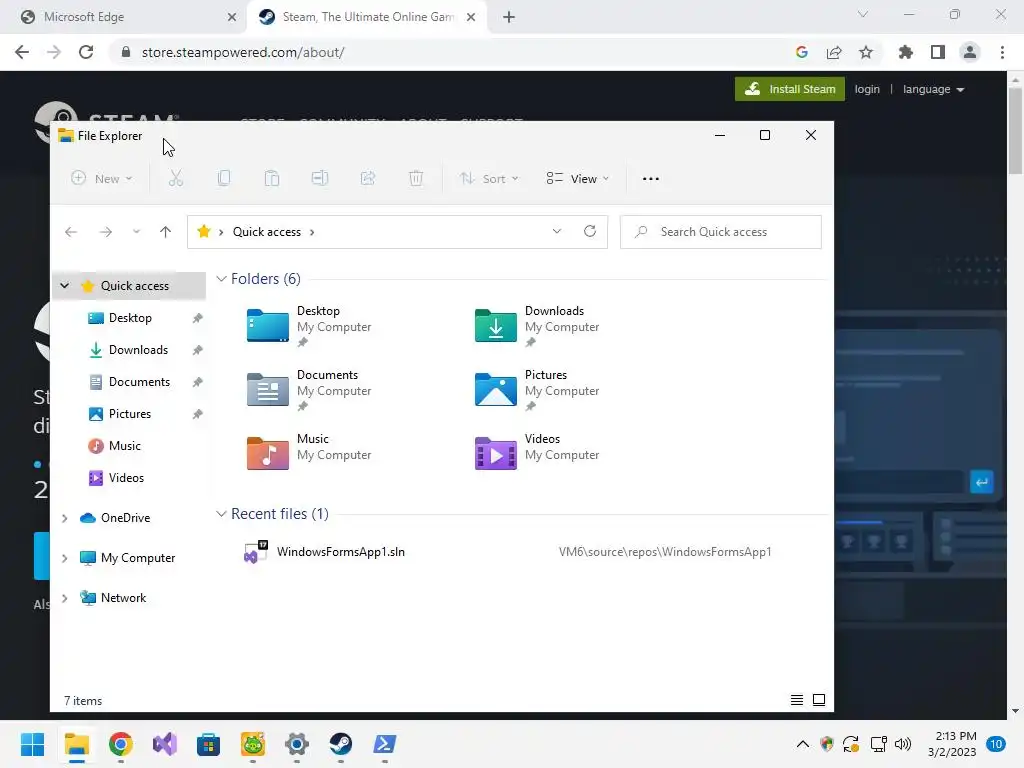1024x768 pixels.
Task: Expand the My Computer tree node
Action: [65, 558]
